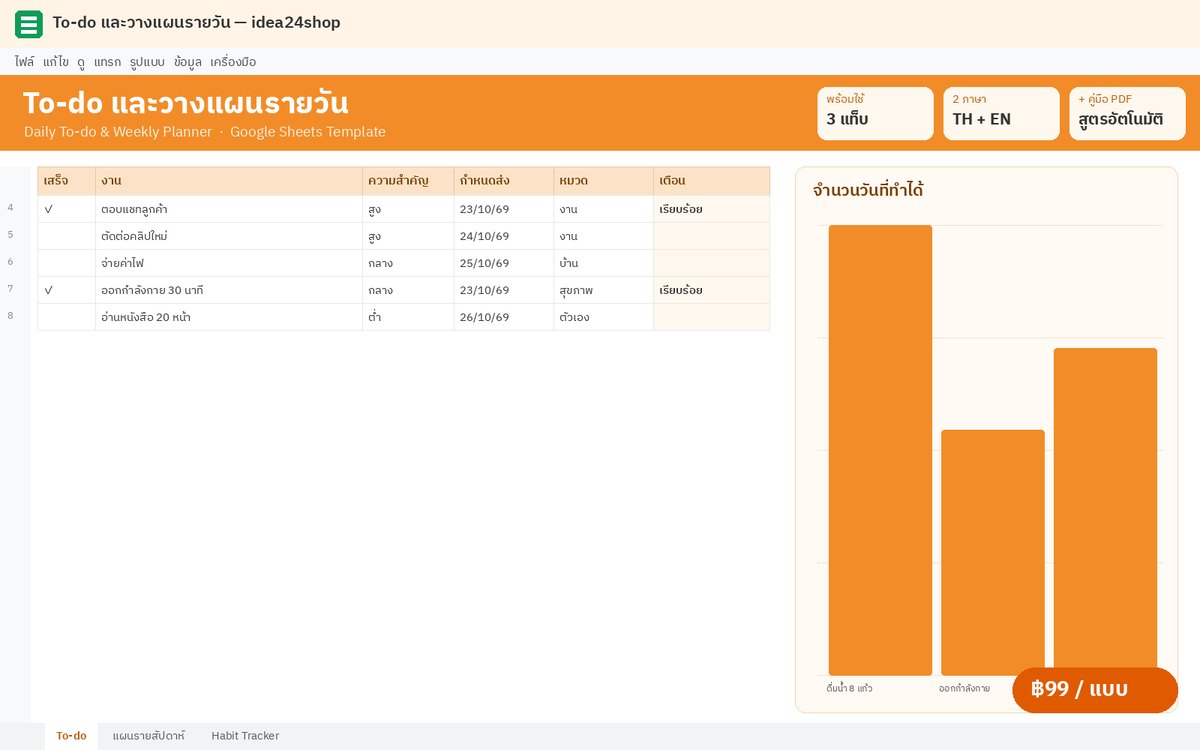Select the ออกกำลังกาย 30 นาที task cell

229,290
